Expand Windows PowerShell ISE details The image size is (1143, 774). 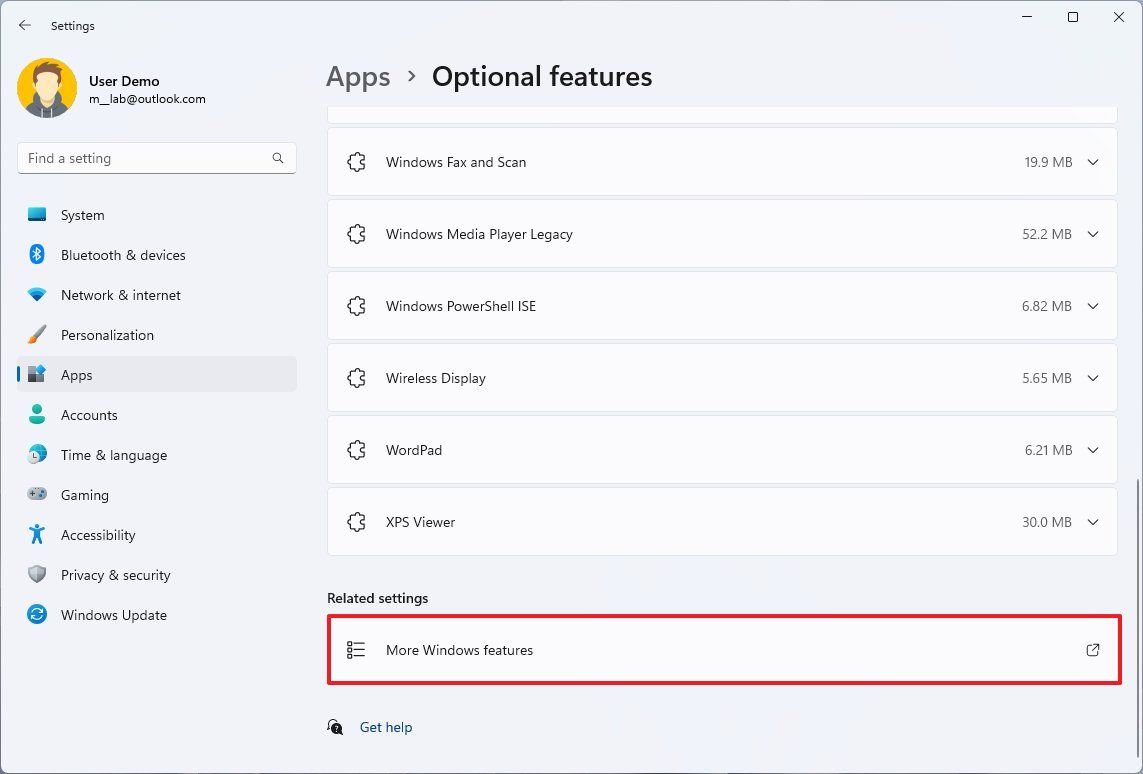1093,305
